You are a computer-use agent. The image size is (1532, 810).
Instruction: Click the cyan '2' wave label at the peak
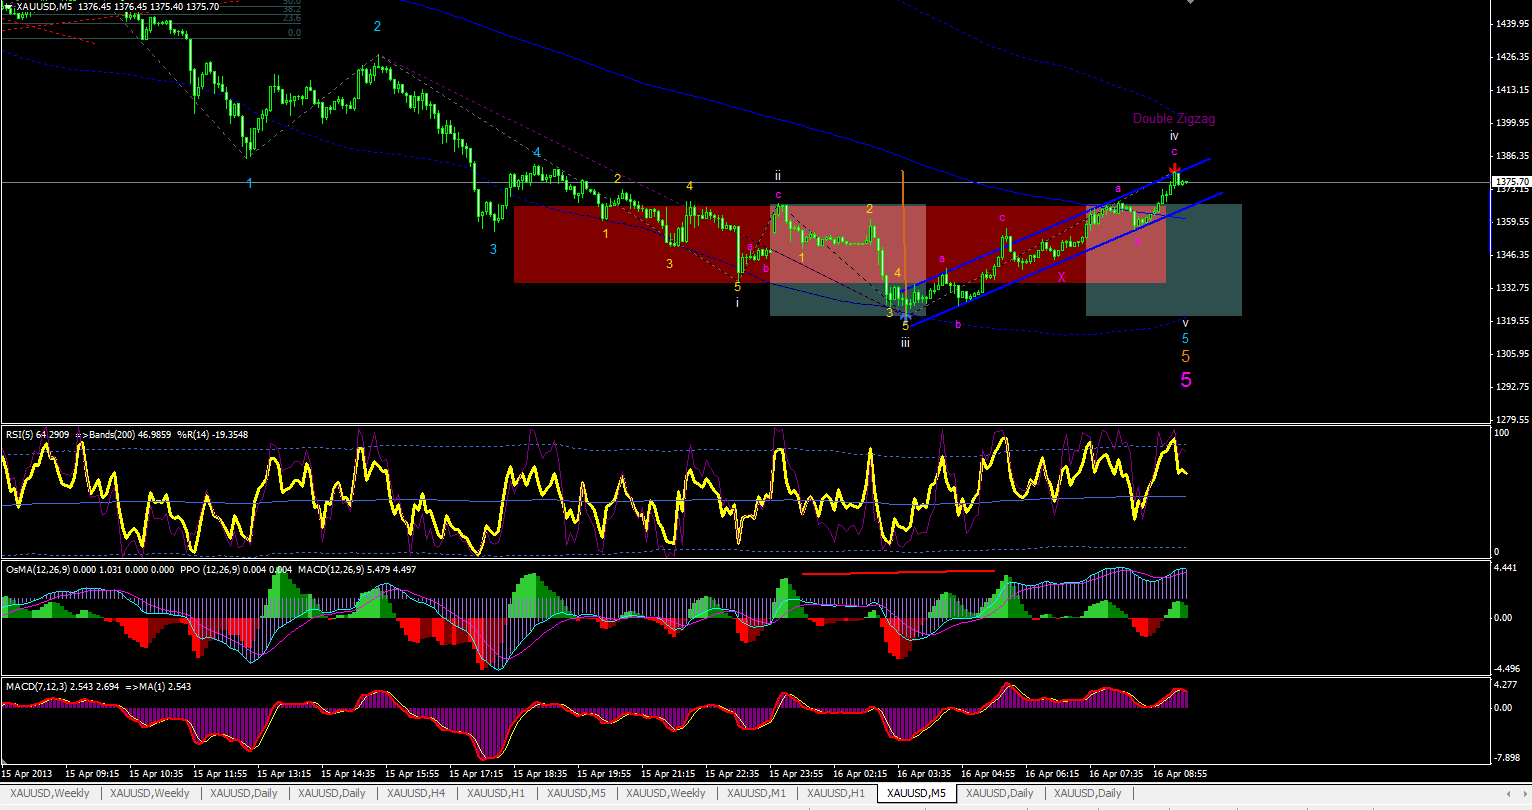(x=377, y=26)
